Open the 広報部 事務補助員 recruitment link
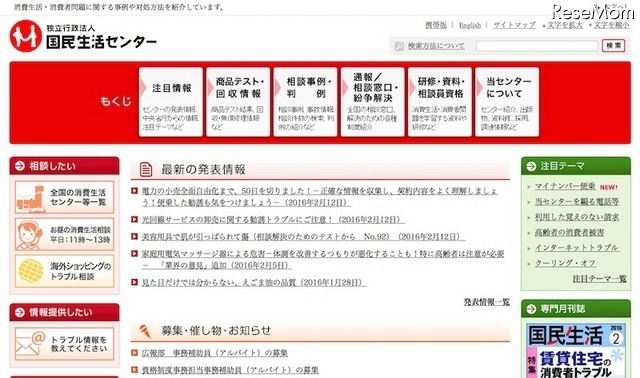Screen dimensions: 640x378 [x=215, y=353]
